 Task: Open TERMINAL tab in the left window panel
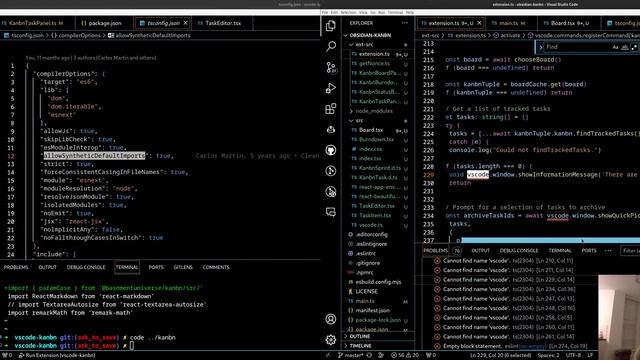[x=127, y=267]
